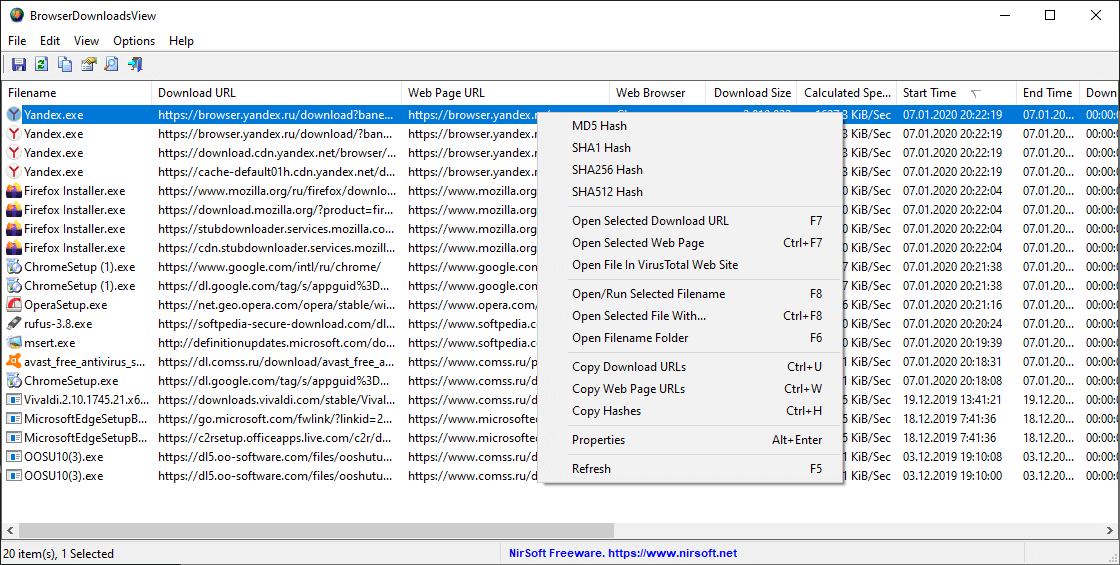Image resolution: width=1120 pixels, height=565 pixels.
Task: Sort by the Download Size column header
Action: pyautogui.click(x=751, y=93)
